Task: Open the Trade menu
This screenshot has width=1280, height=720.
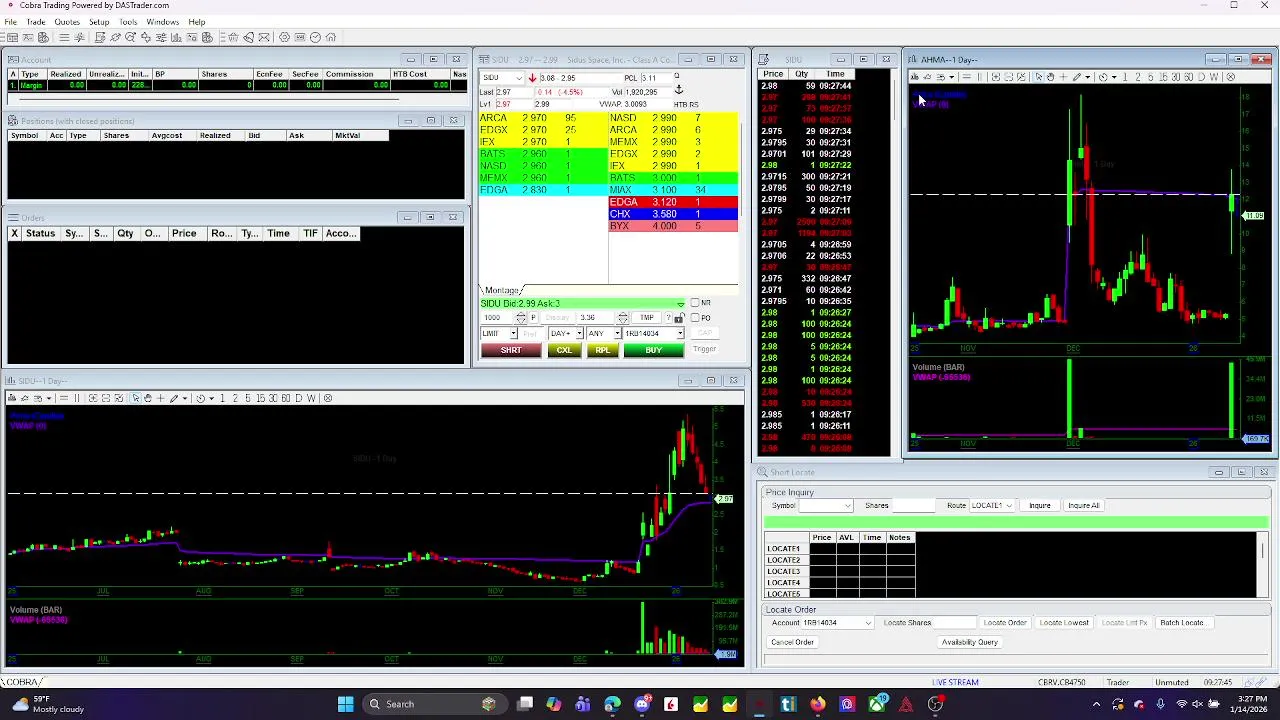Action: pyautogui.click(x=35, y=22)
